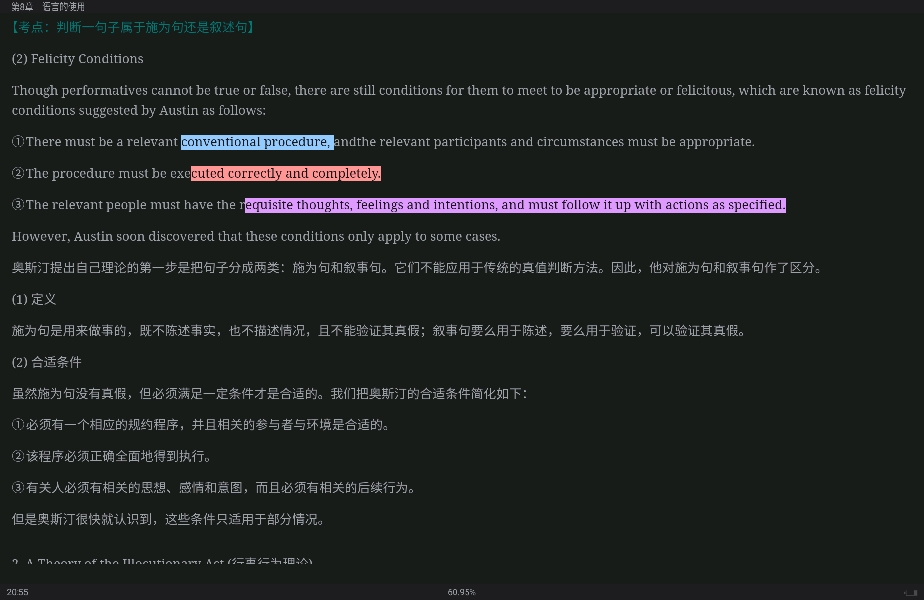
Task: Click the '(1) 定义' section heading
Action: click(x=34, y=300)
